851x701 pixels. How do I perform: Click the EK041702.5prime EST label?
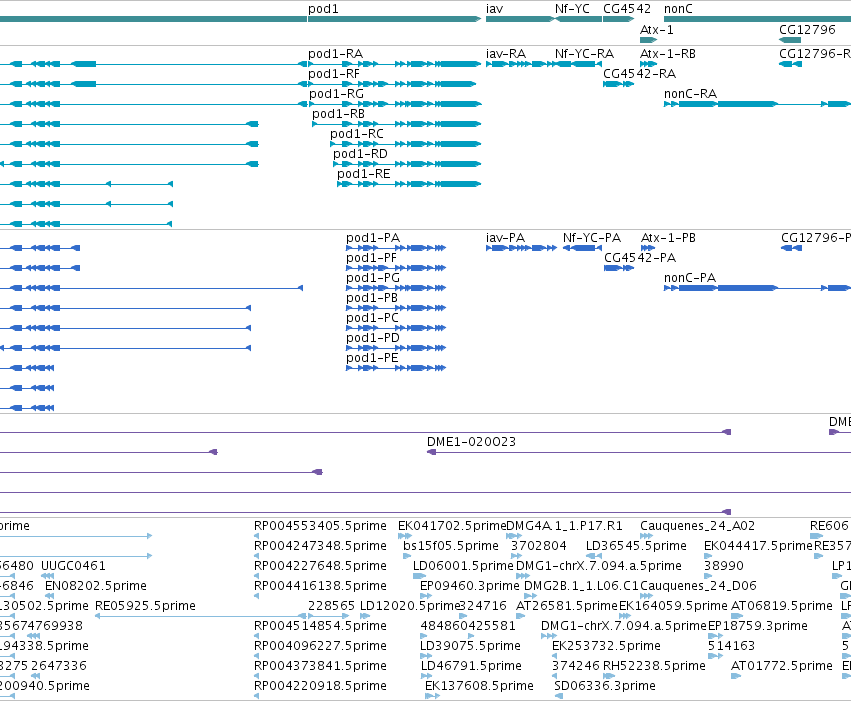pos(452,526)
